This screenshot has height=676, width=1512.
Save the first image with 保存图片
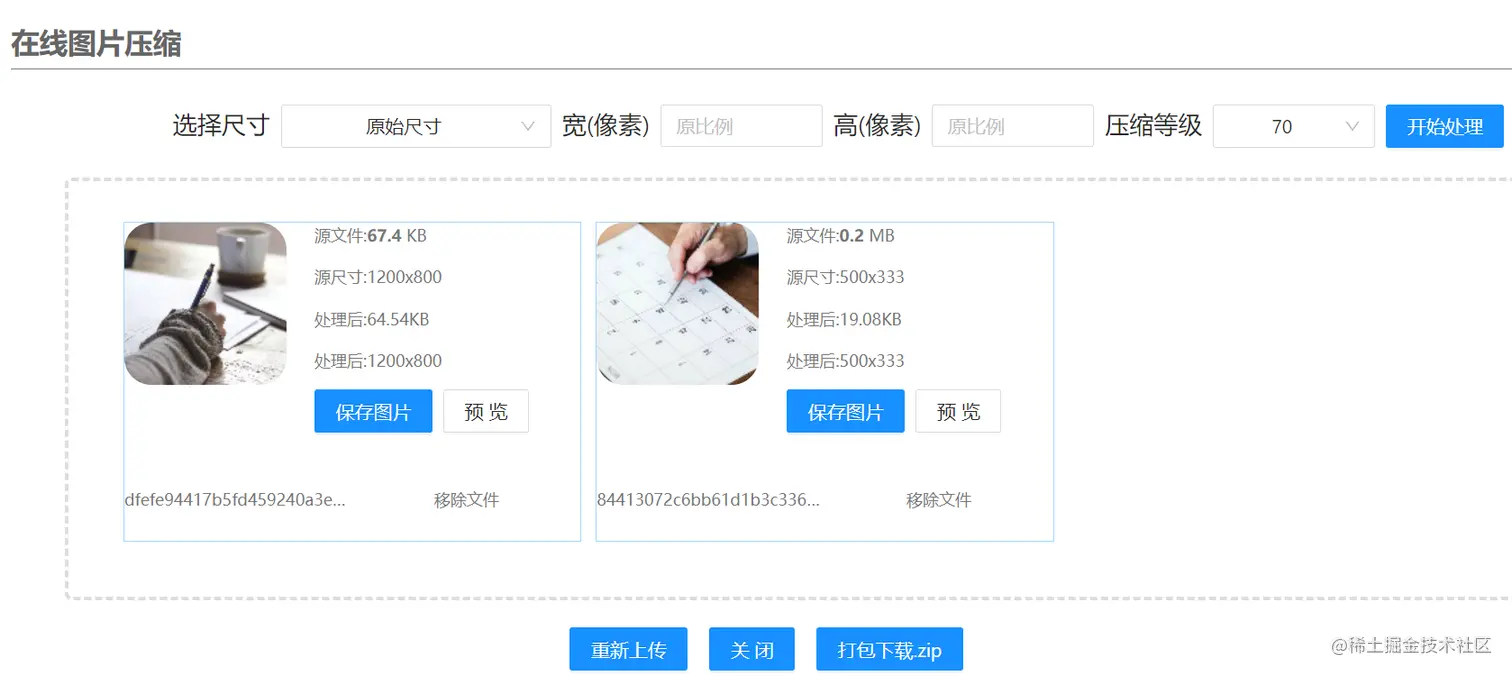pyautogui.click(x=373, y=411)
